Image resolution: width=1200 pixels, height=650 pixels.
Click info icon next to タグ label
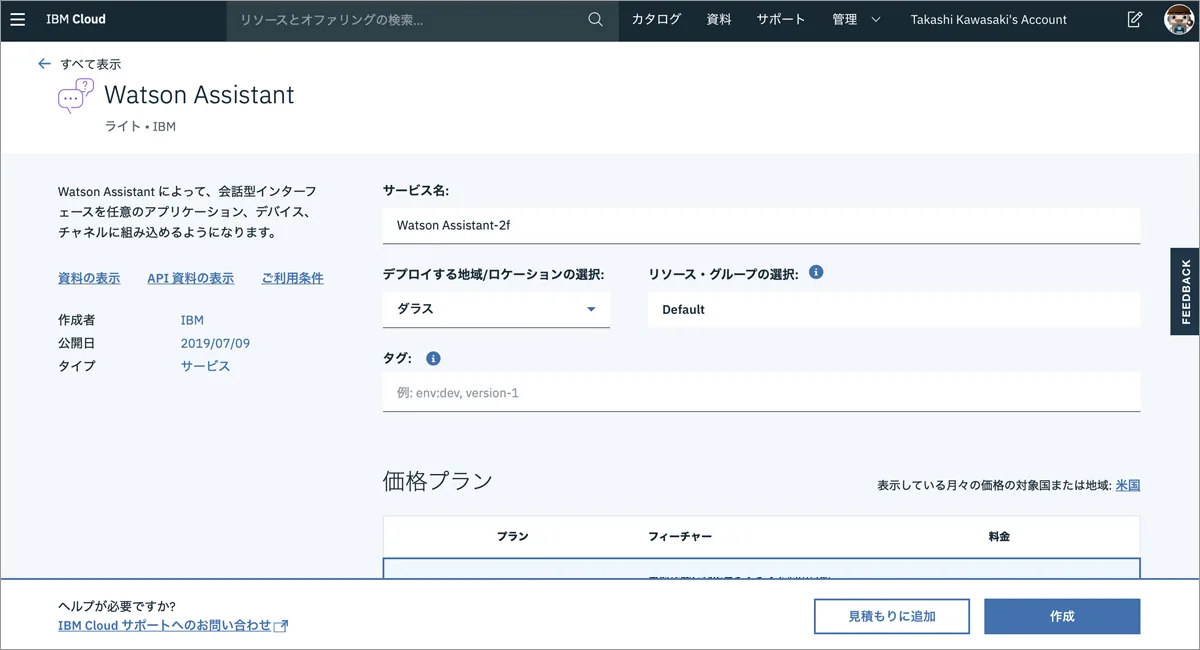click(x=433, y=358)
